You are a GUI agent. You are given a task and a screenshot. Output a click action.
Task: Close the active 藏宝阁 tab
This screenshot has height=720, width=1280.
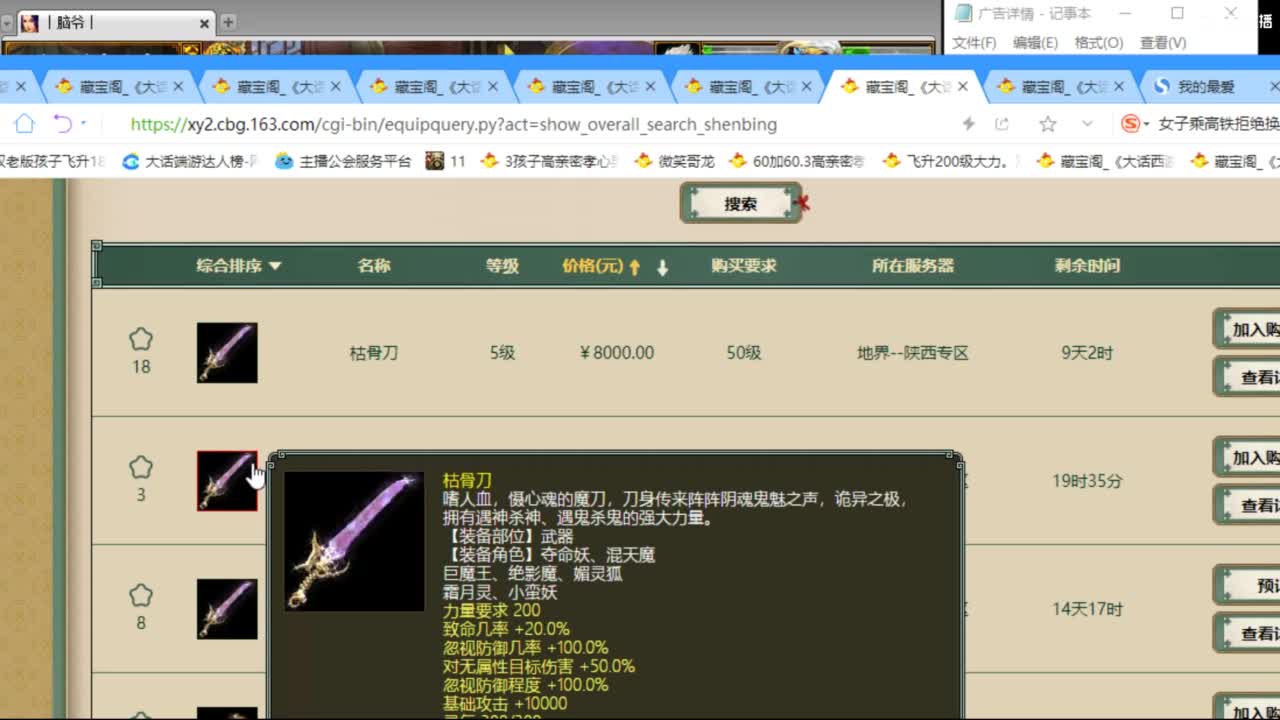click(x=962, y=87)
